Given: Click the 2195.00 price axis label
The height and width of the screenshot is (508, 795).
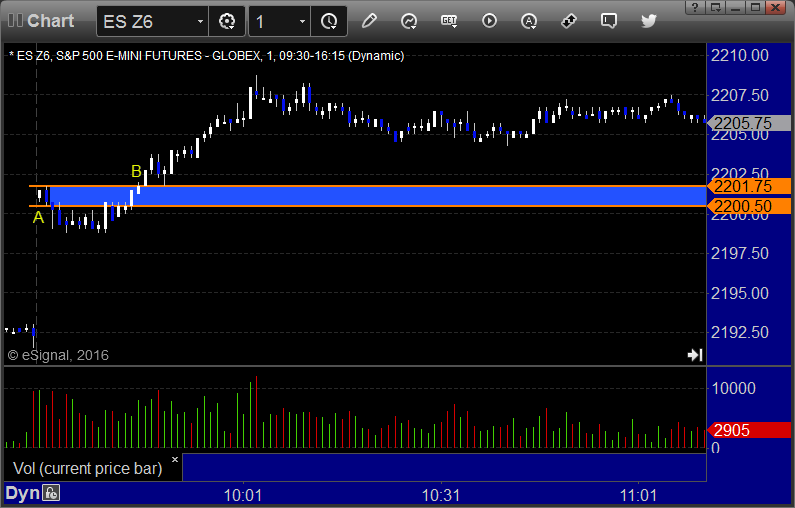Looking at the screenshot, I should pos(740,293).
